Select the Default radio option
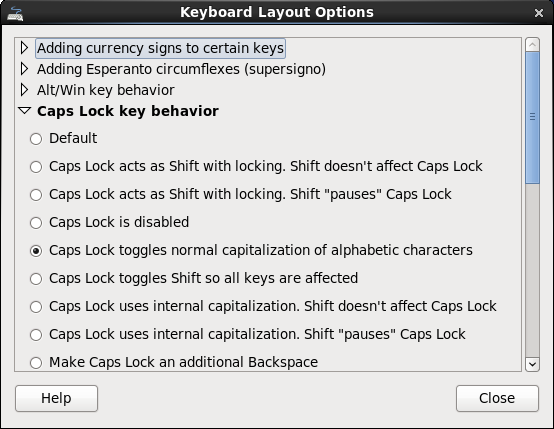The height and width of the screenshot is (429, 554). pyautogui.click(x=36, y=139)
